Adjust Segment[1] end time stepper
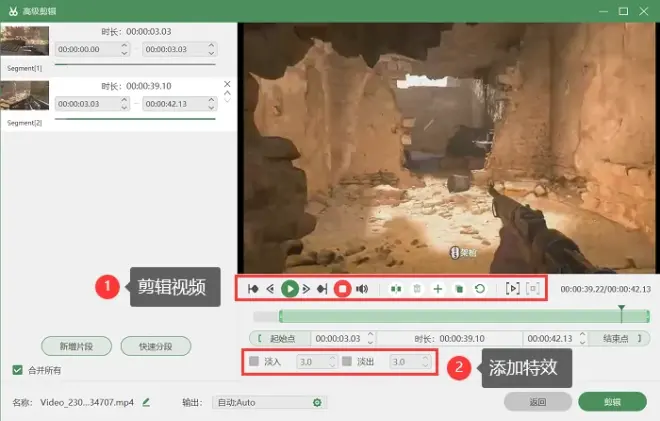Viewport: 660px width, 421px height. [211, 49]
